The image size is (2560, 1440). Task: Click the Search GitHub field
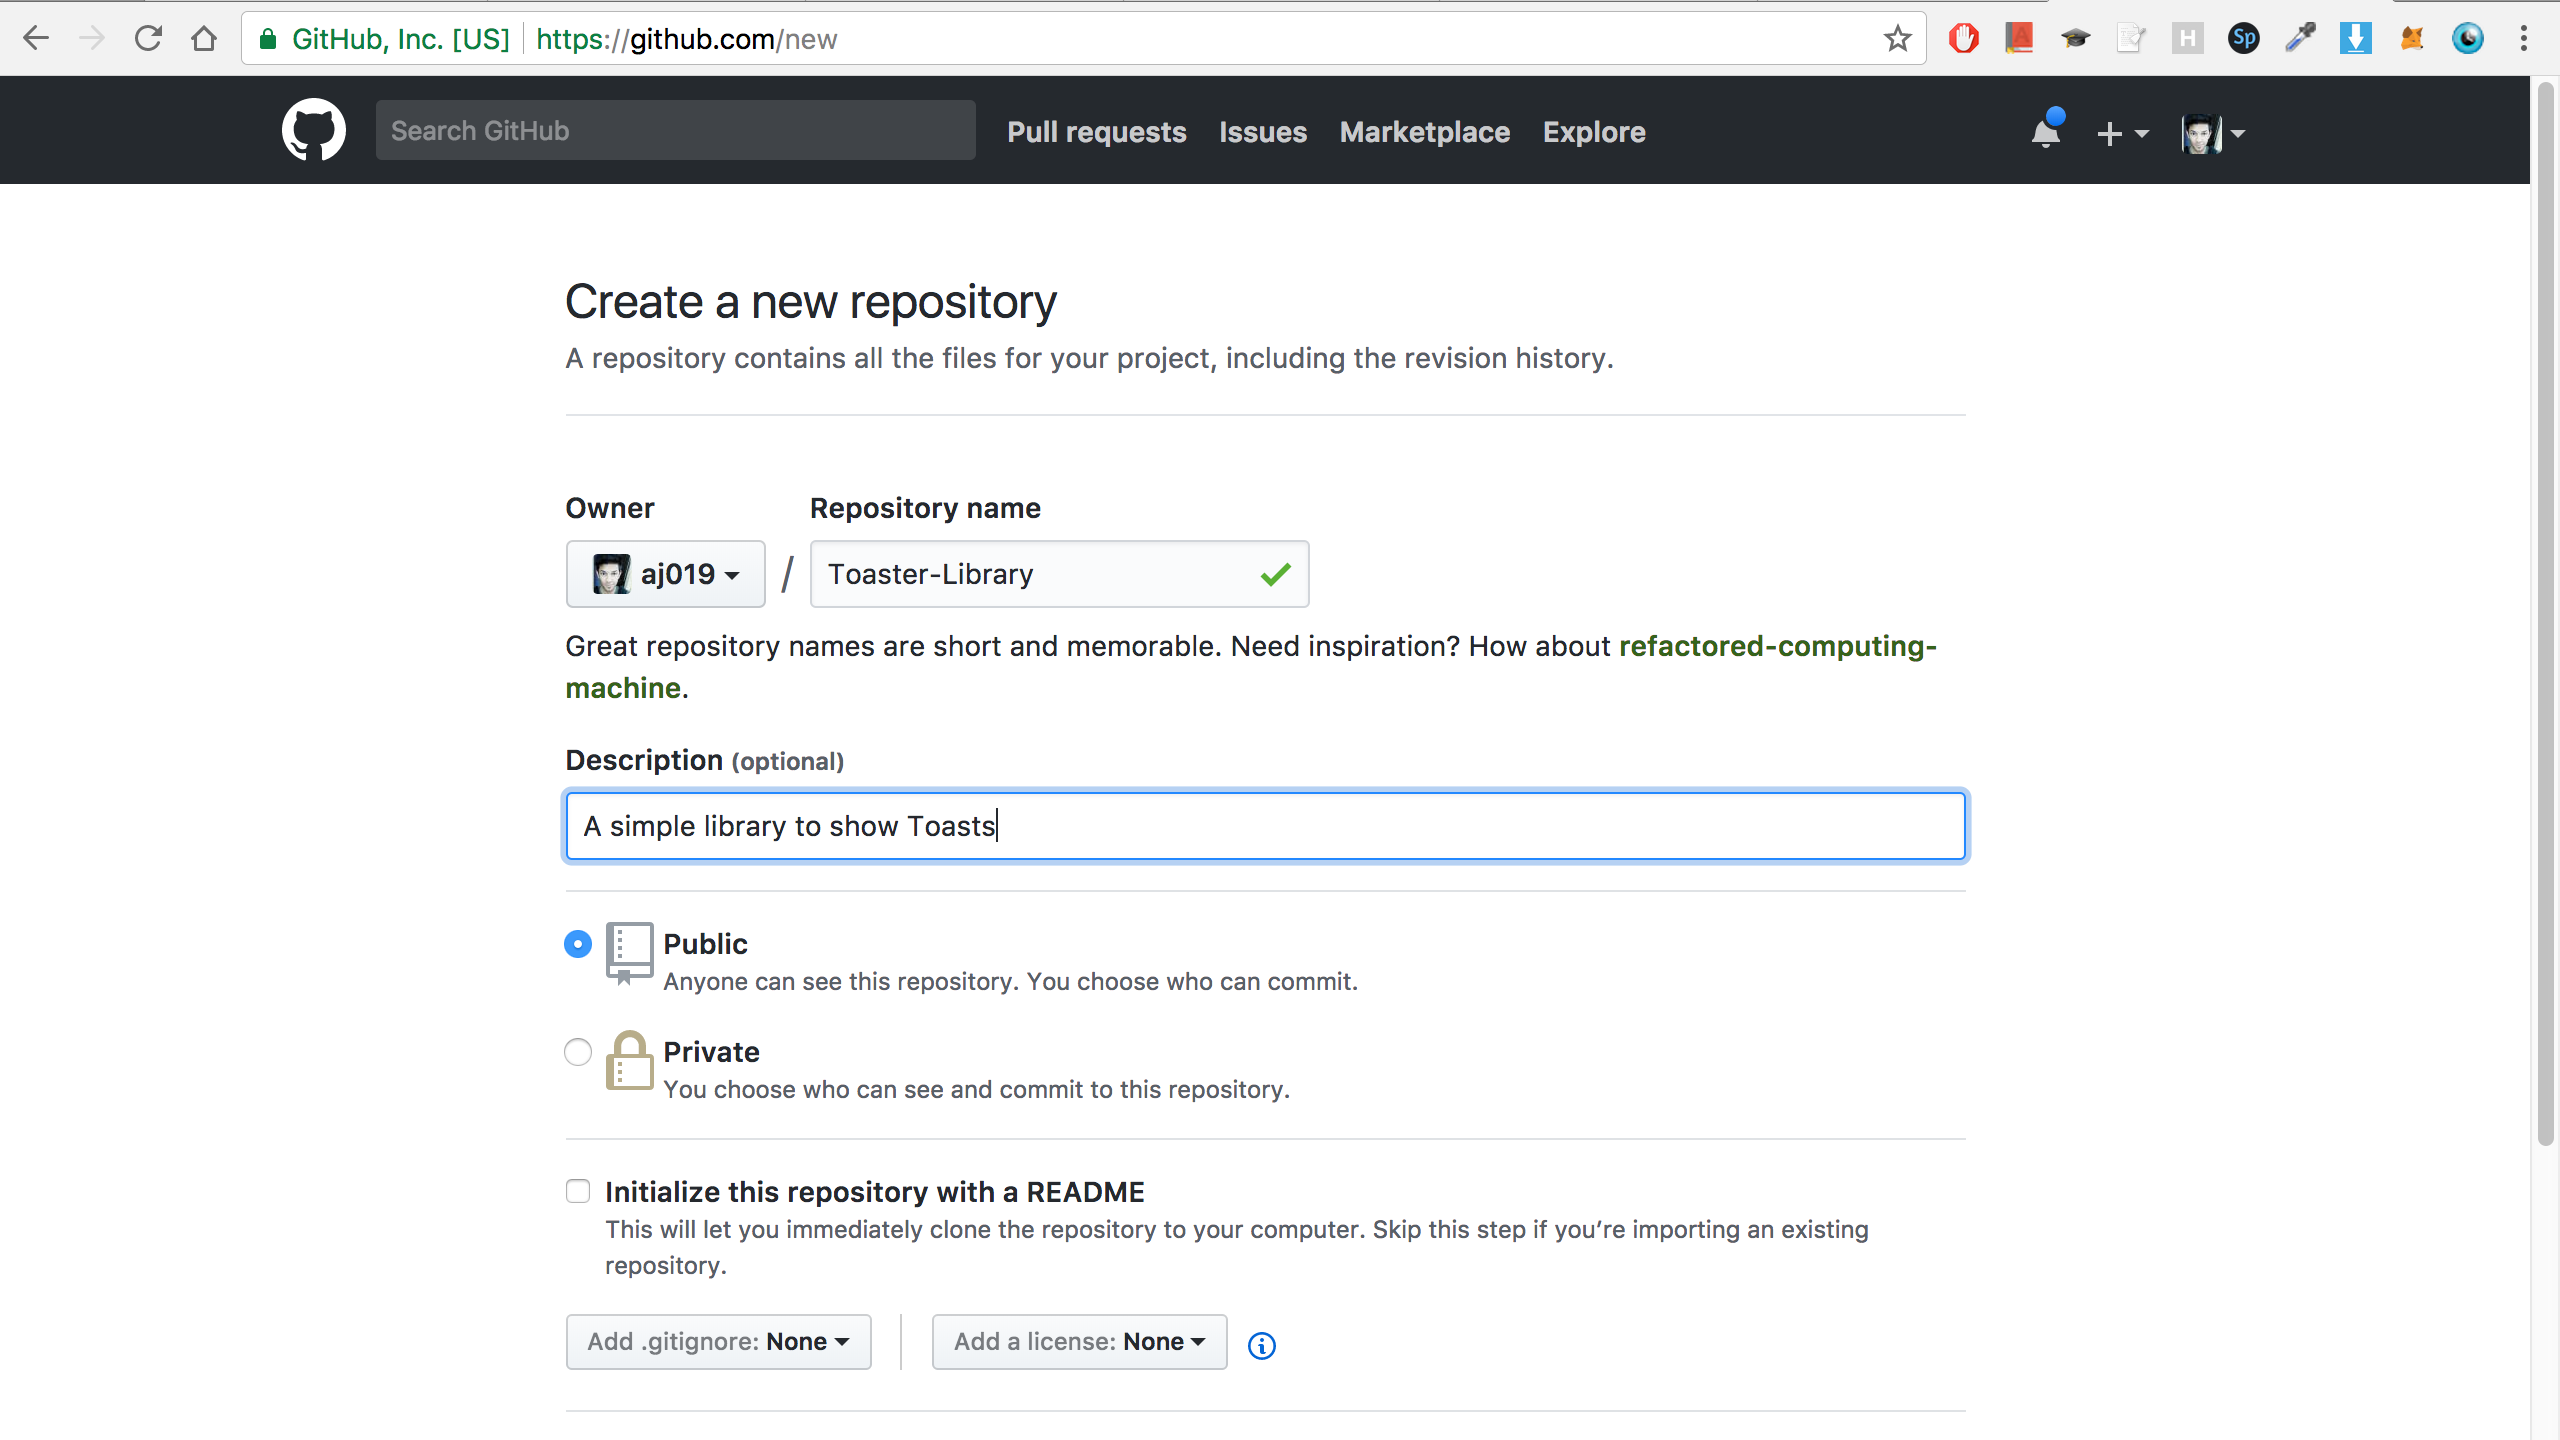click(x=675, y=130)
